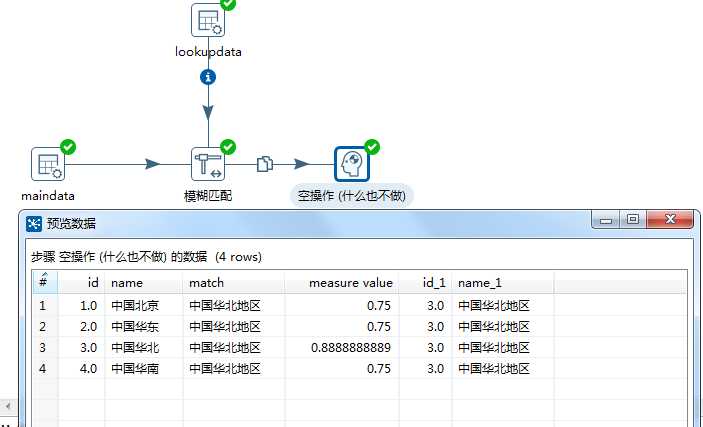The image size is (703, 427).
Task: Click green checkmark on maindata step
Action: coord(68,147)
